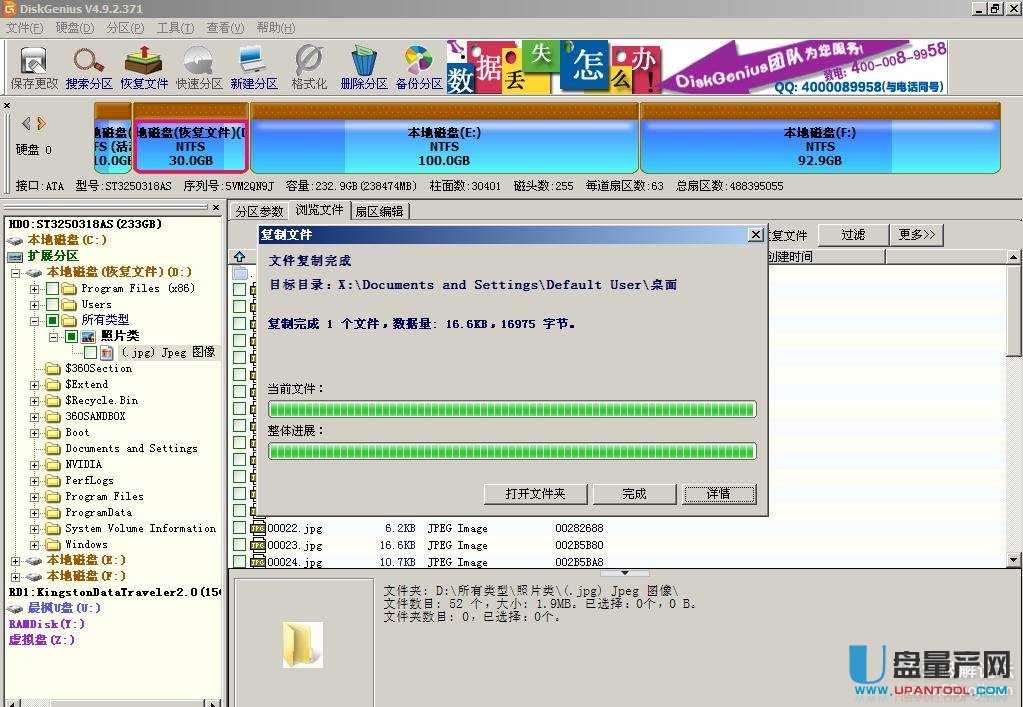Check the Program Files (x86) folder checkbox

click(52, 288)
